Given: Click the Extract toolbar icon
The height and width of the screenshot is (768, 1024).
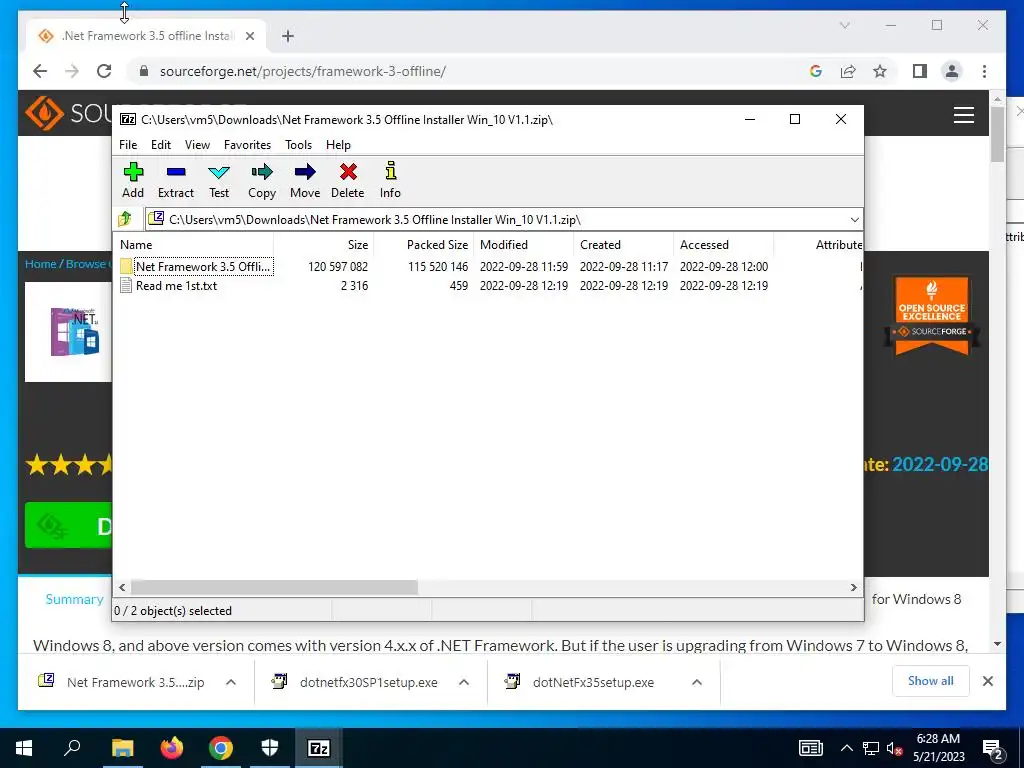Looking at the screenshot, I should pyautogui.click(x=176, y=180).
